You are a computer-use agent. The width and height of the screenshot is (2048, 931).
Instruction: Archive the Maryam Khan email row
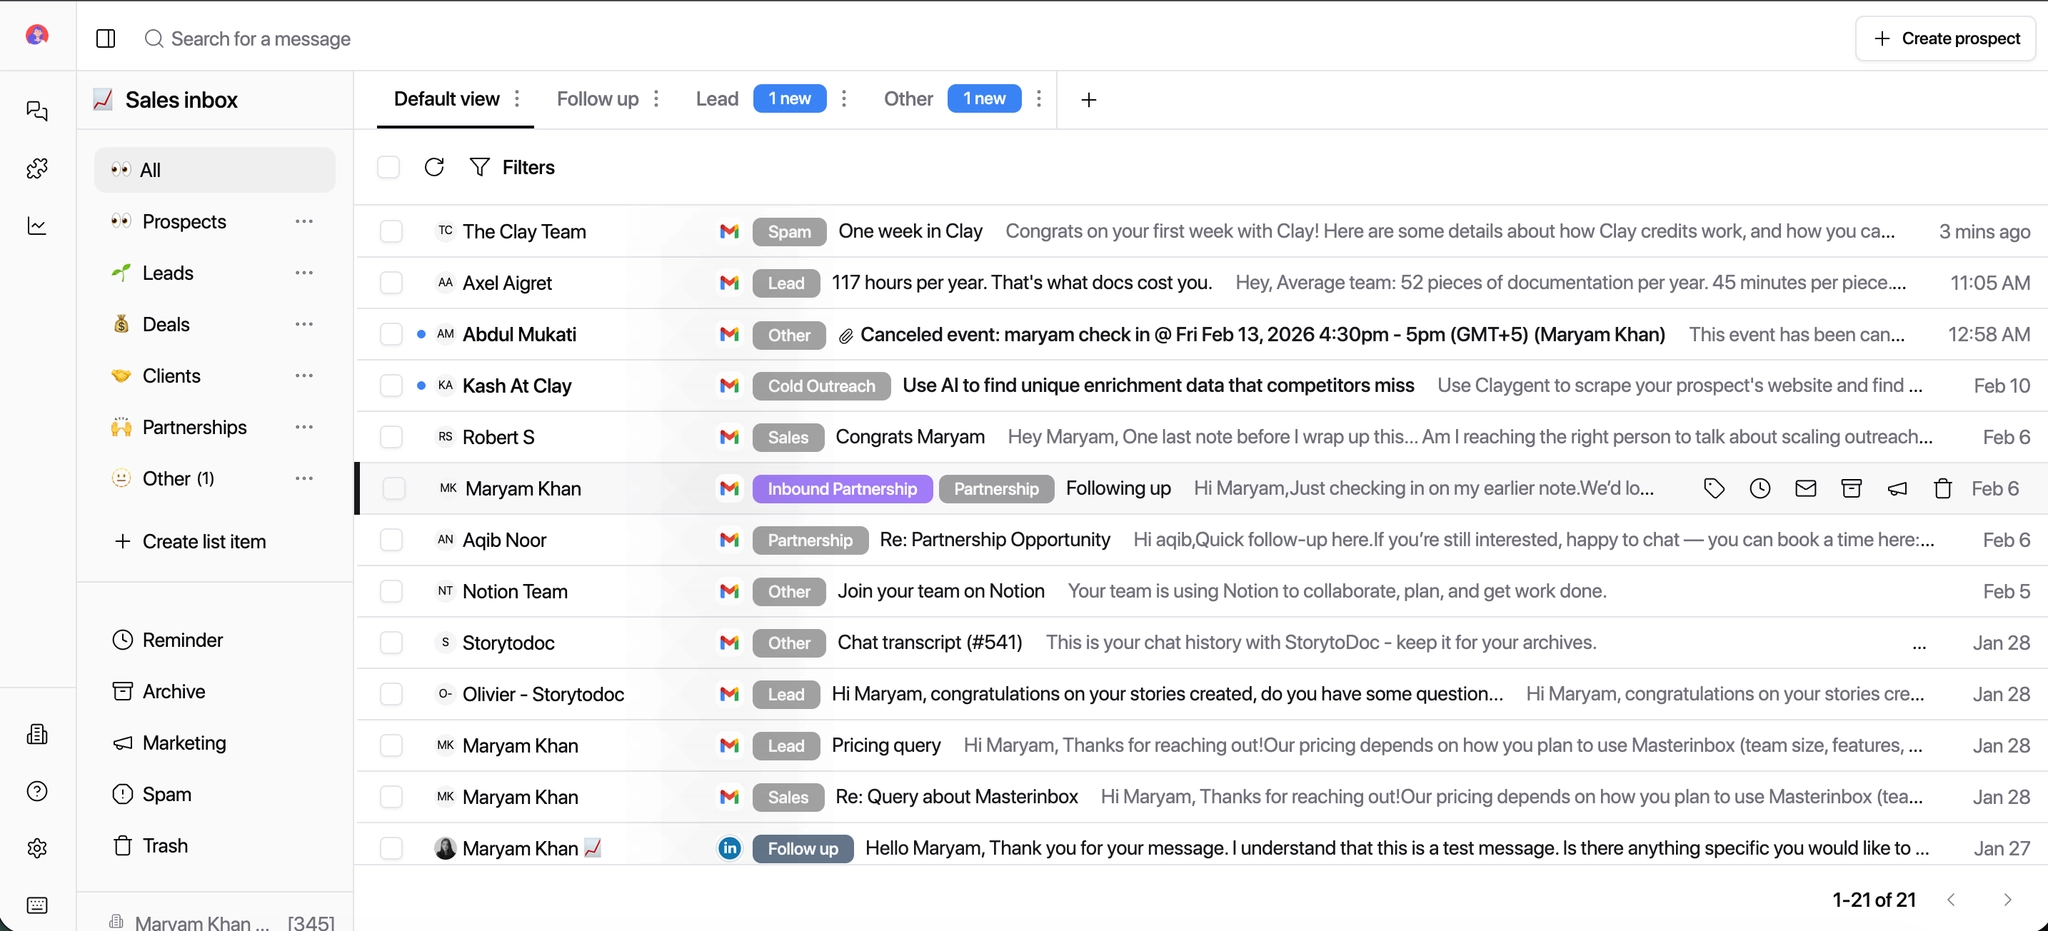[1850, 488]
